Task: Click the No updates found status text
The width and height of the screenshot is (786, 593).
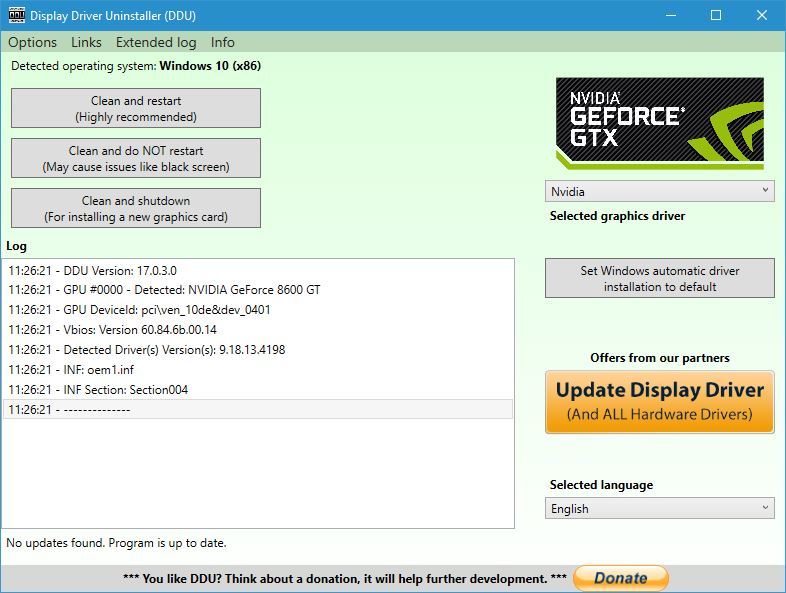Action: coord(116,543)
